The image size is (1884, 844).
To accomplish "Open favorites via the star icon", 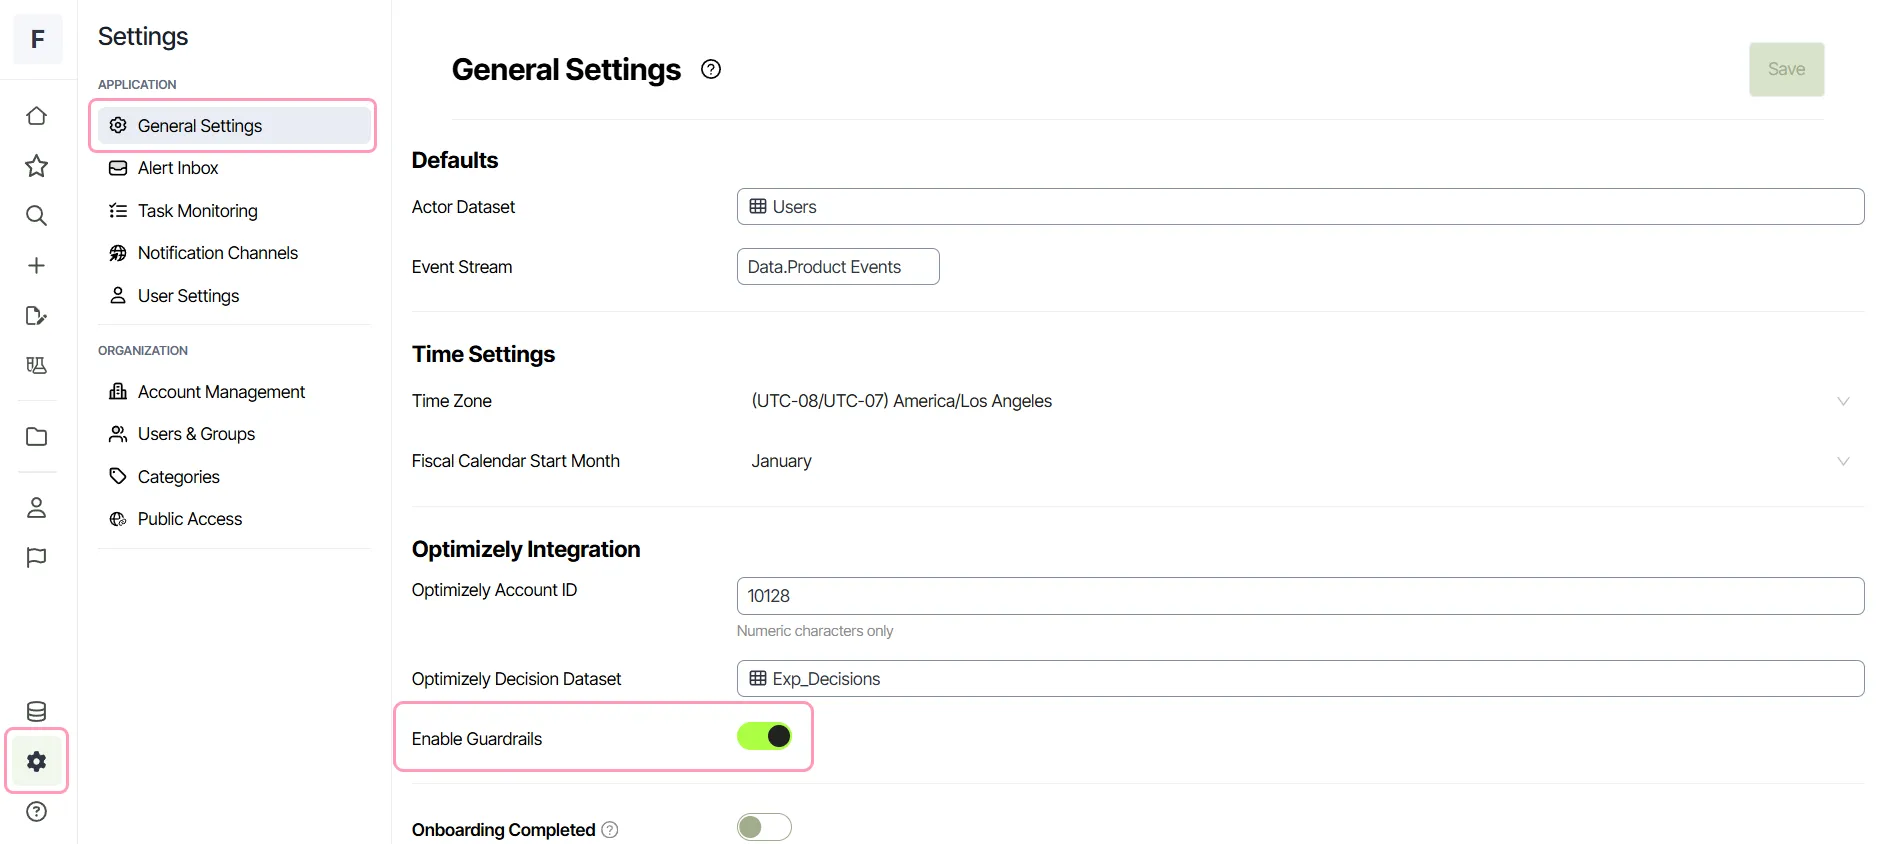I will click(x=37, y=166).
